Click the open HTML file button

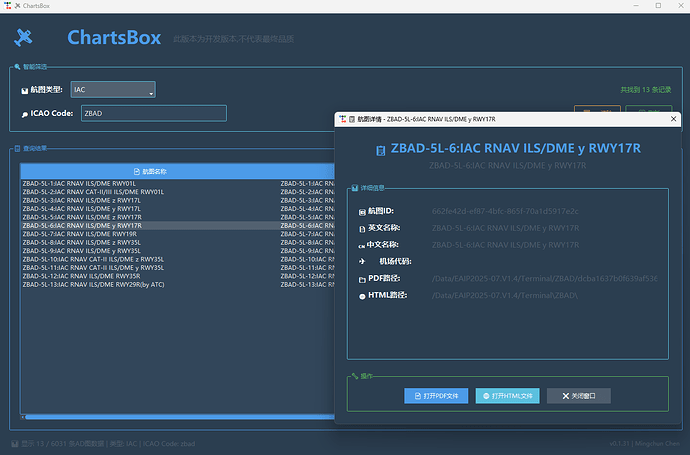coord(507,396)
